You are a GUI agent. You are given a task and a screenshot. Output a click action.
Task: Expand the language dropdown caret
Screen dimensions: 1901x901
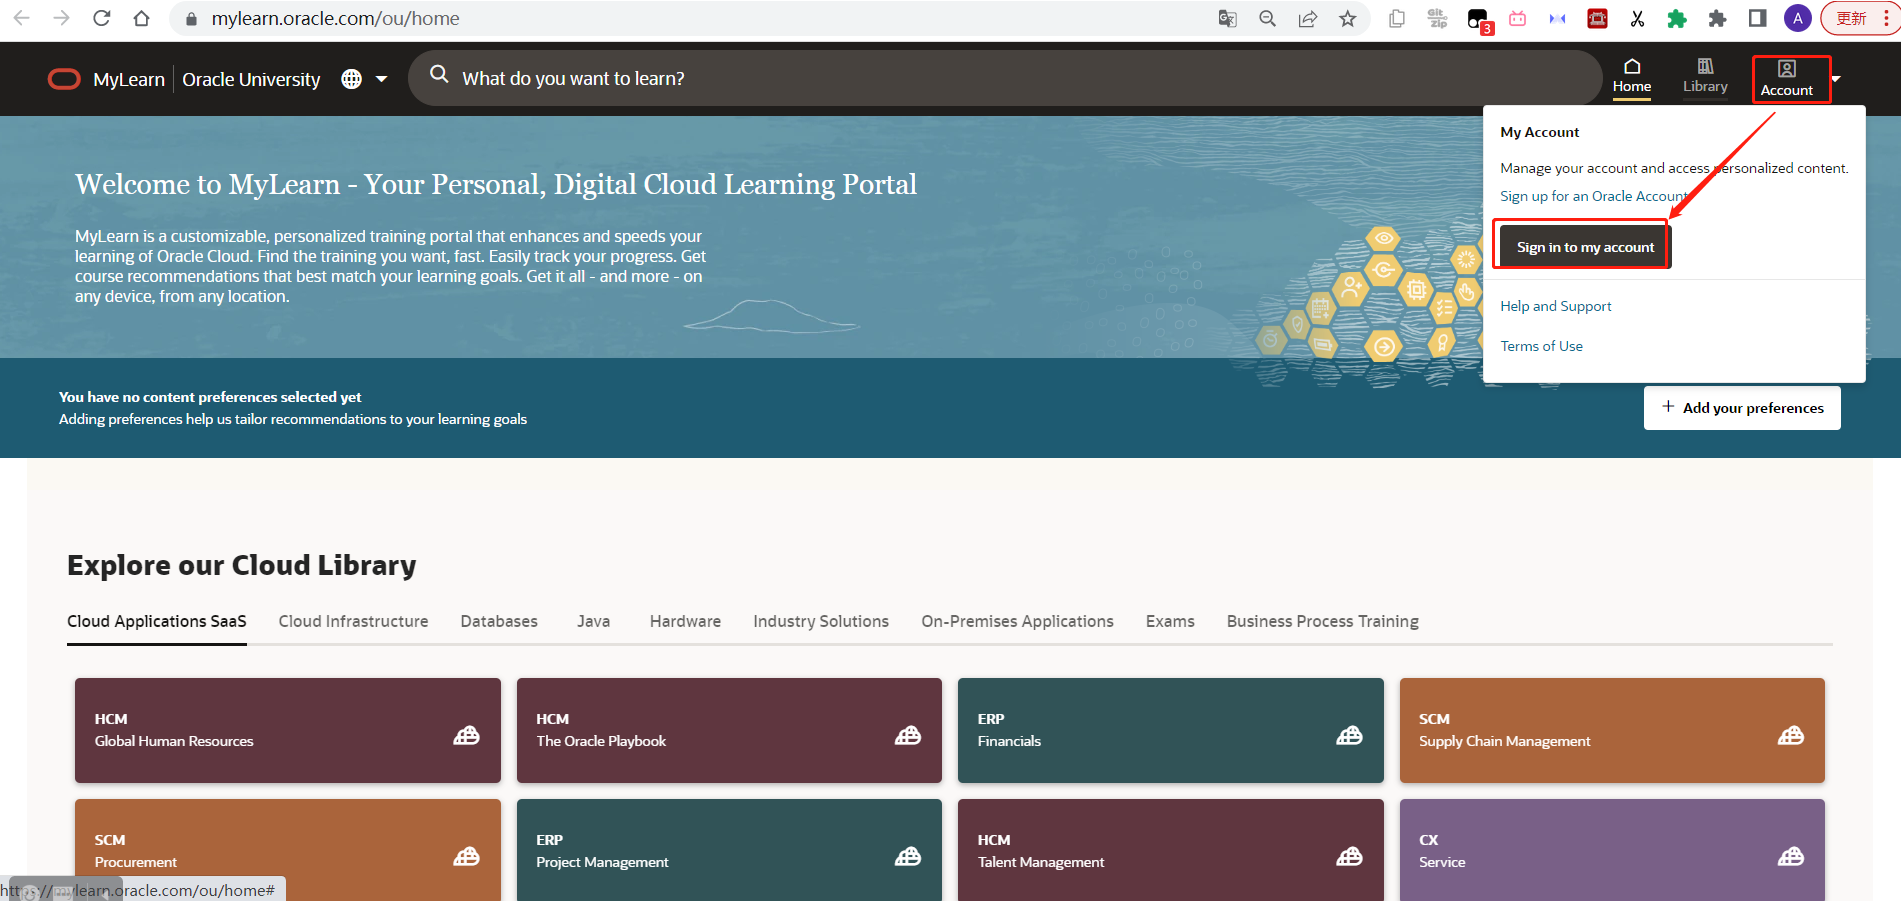[x=381, y=79]
